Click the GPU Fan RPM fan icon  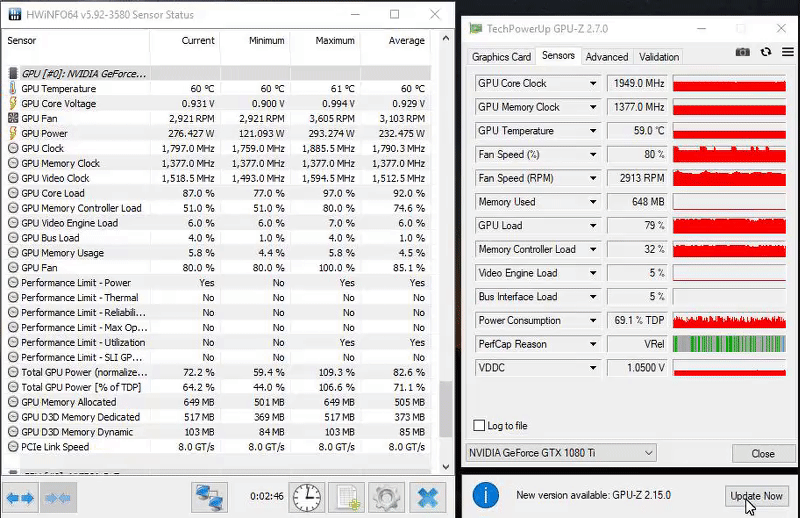click(13, 118)
